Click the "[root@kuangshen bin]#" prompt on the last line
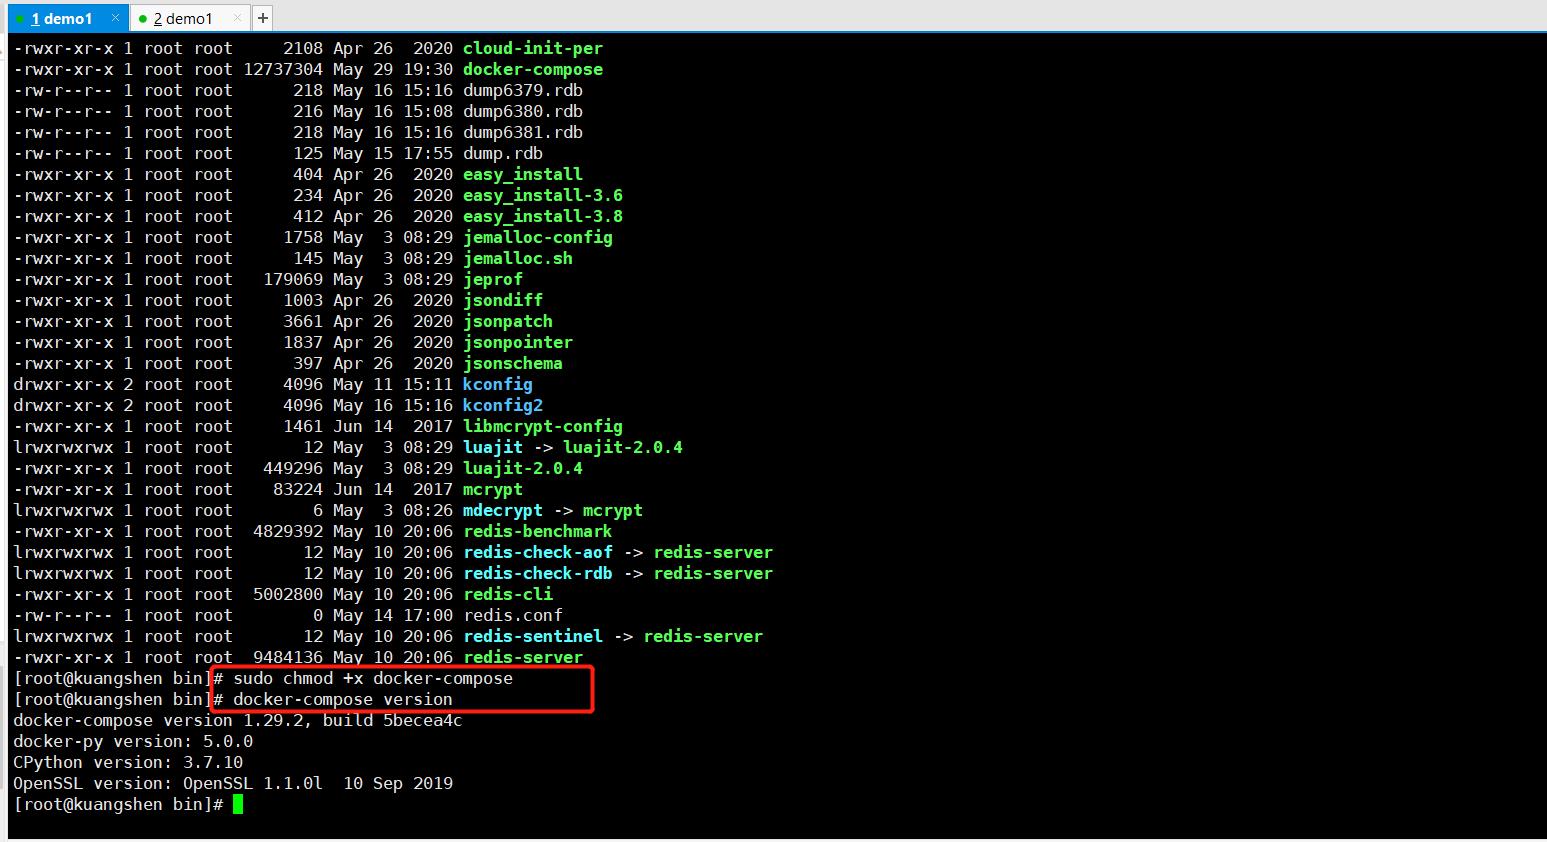This screenshot has height=842, width=1547. pyautogui.click(x=118, y=804)
